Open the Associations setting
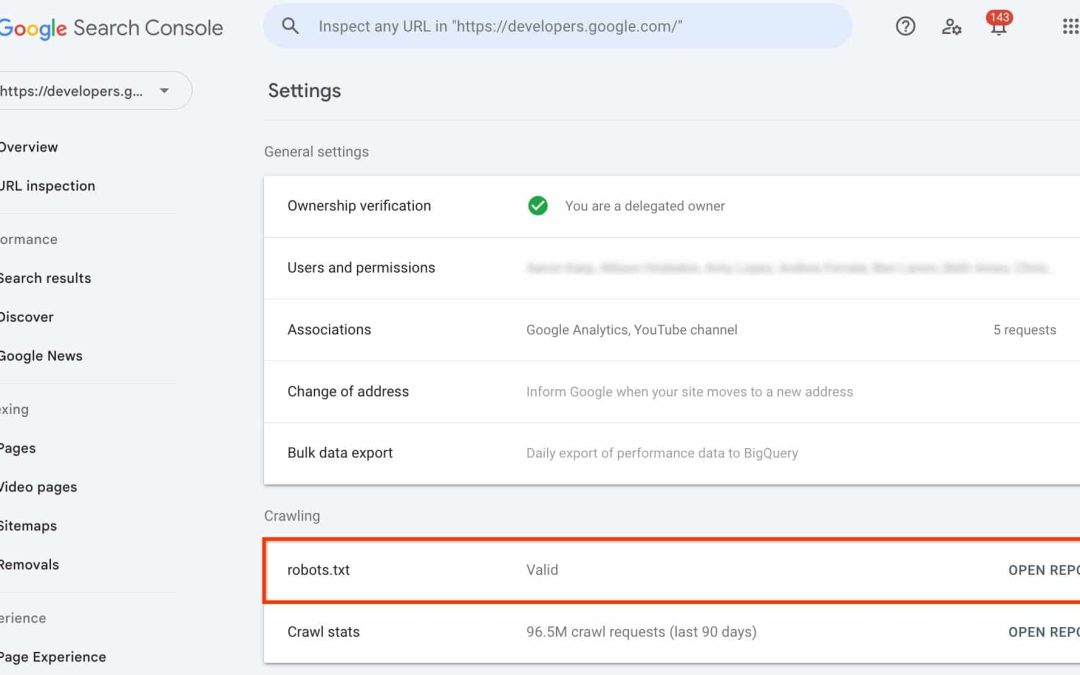 [x=672, y=330]
